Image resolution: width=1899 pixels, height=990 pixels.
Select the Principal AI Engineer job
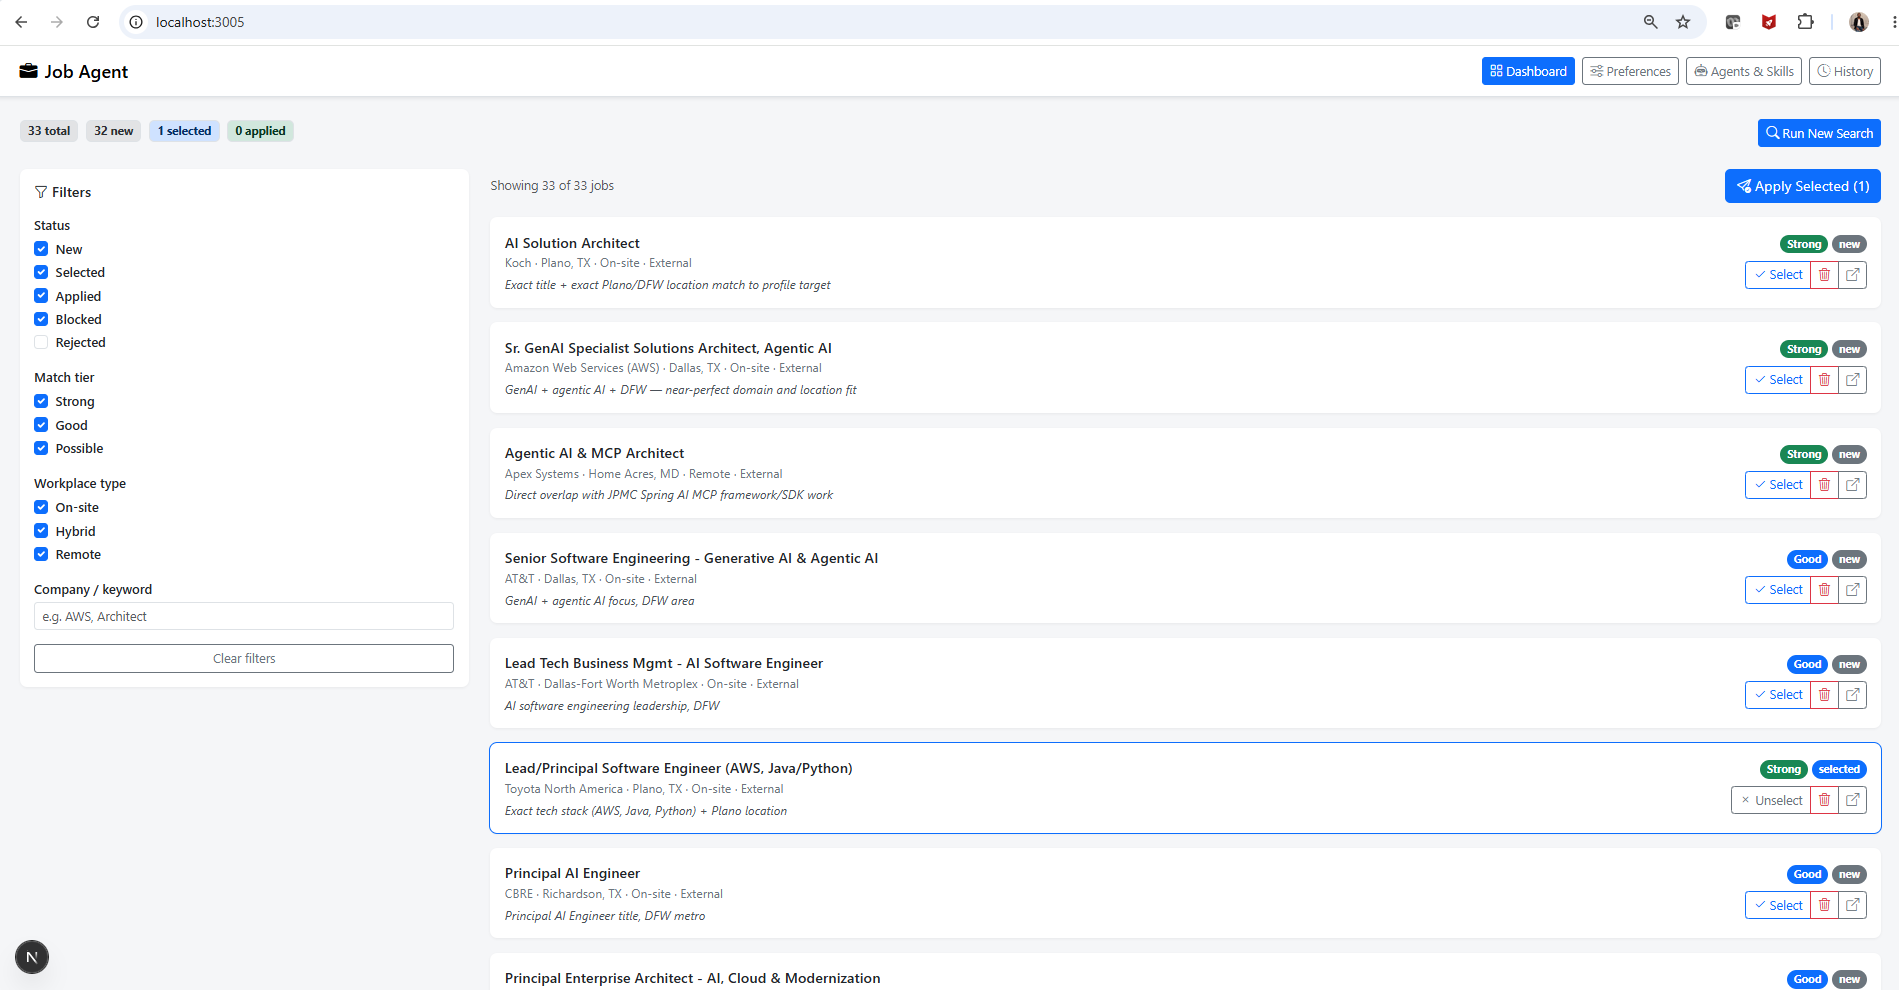1778,905
